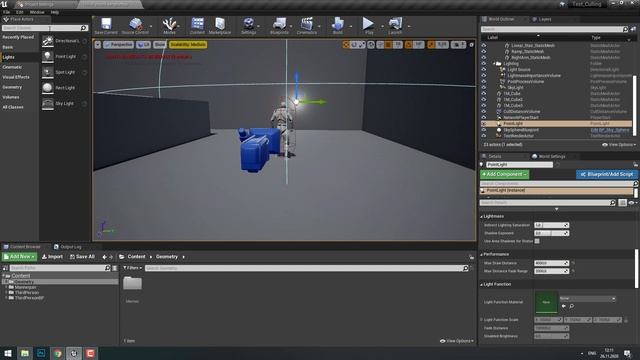Click the Scalability Medium warning button
Viewport: 640px width, 360px height.
[x=188, y=44]
